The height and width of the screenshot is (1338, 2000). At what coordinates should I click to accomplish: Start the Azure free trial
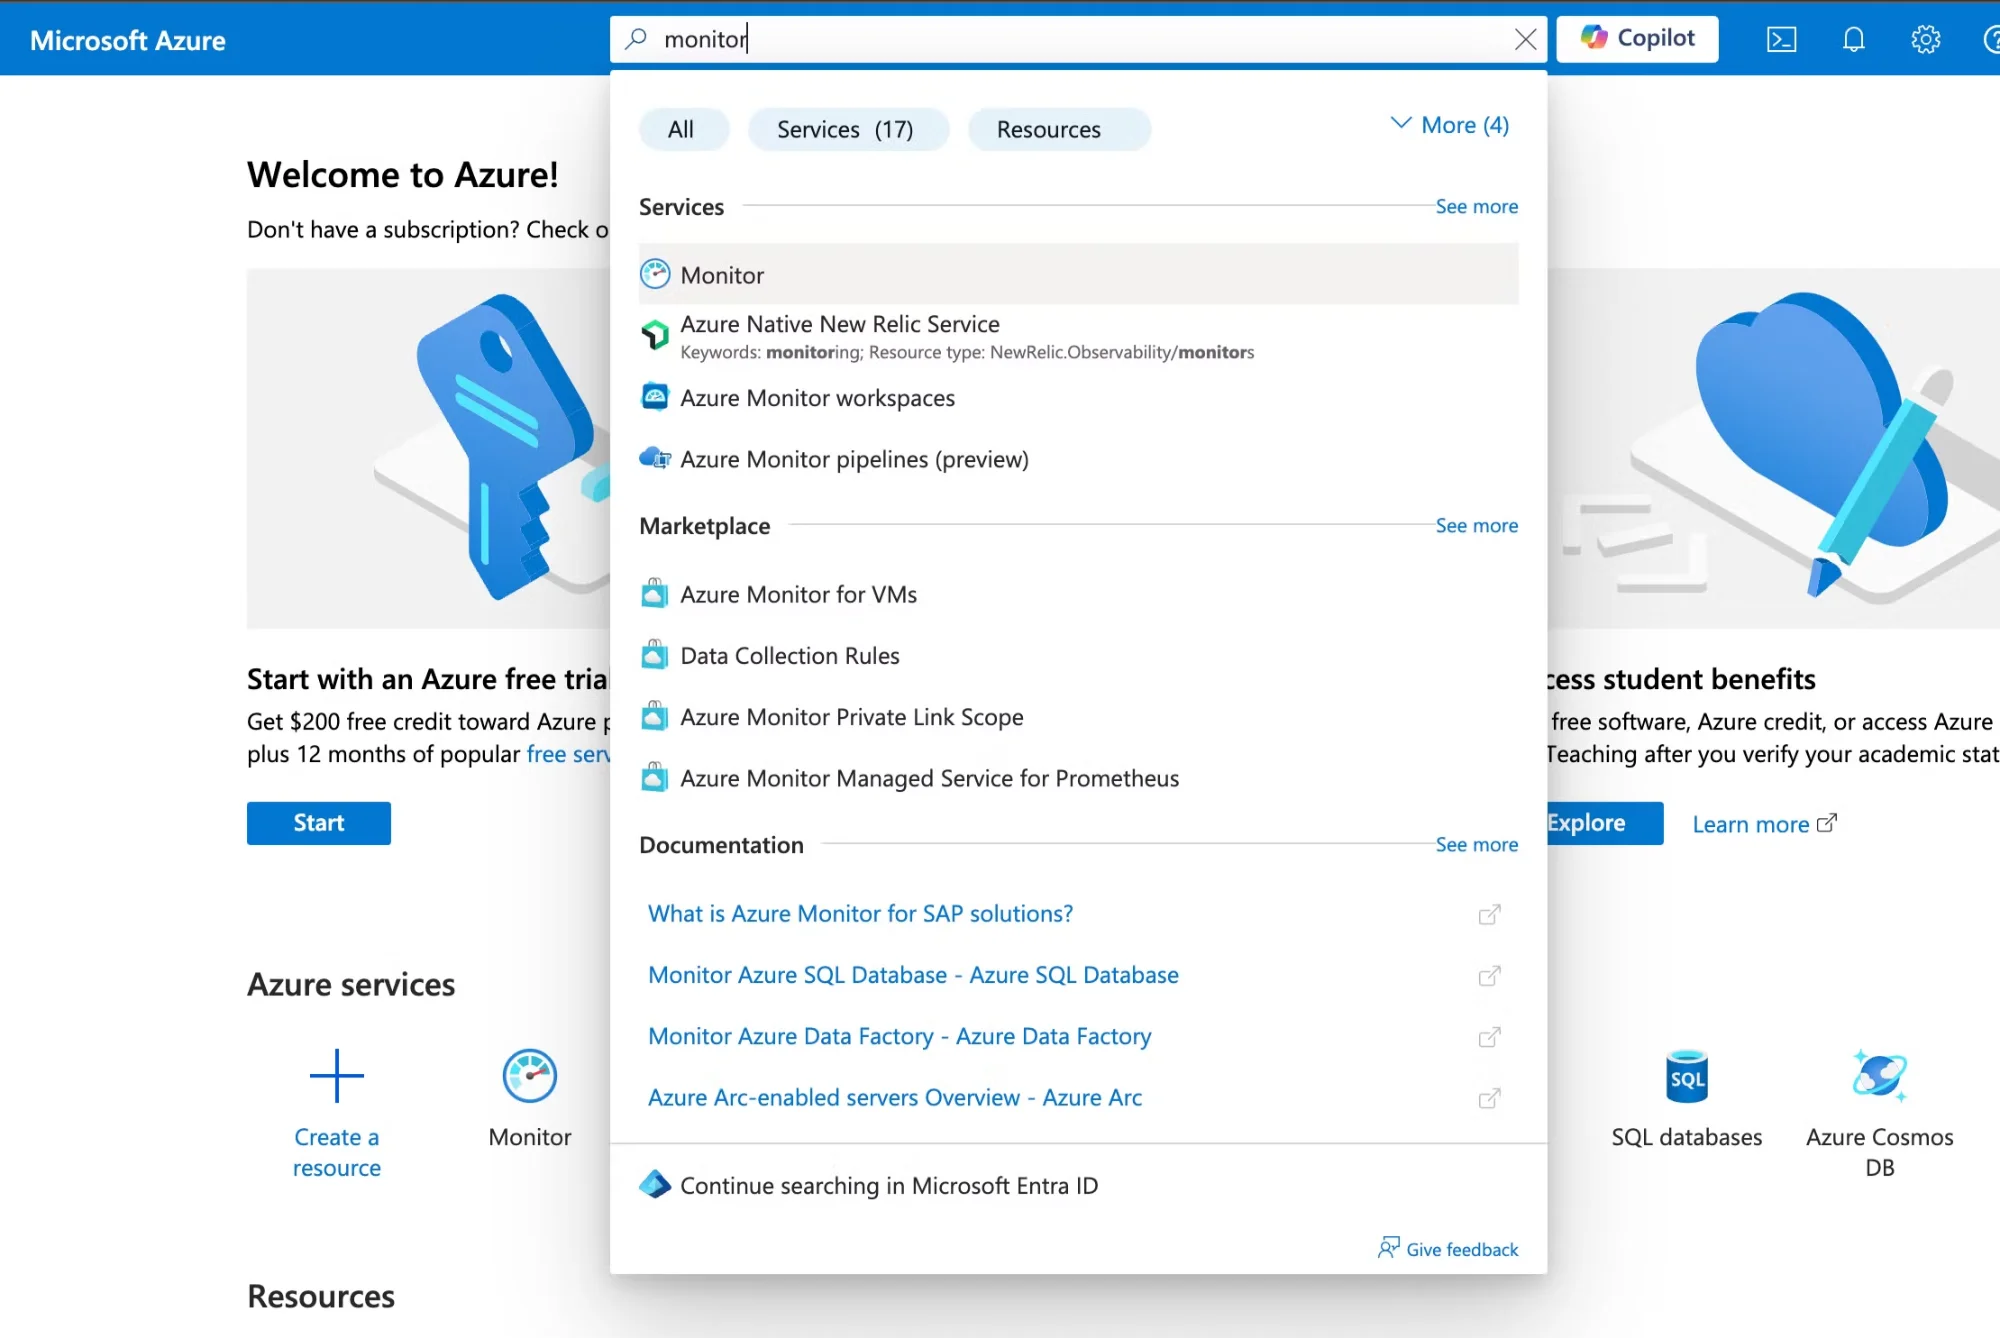[319, 823]
